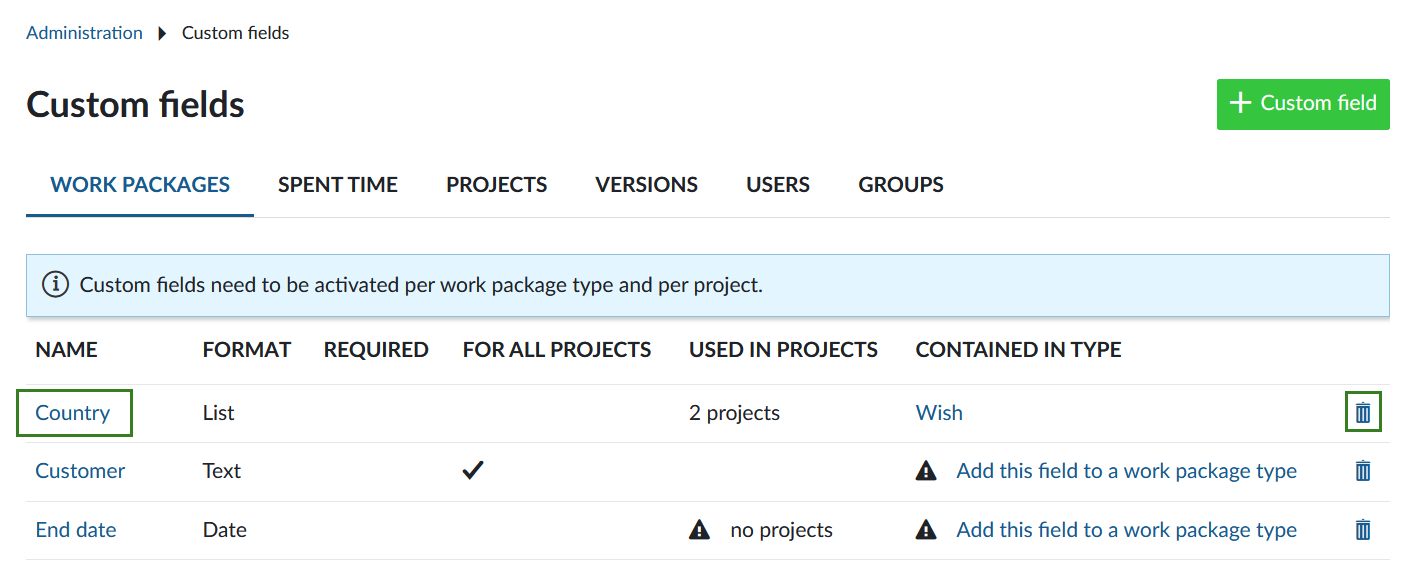Add Customer field to a work package type
The width and height of the screenshot is (1411, 574).
(x=1126, y=471)
